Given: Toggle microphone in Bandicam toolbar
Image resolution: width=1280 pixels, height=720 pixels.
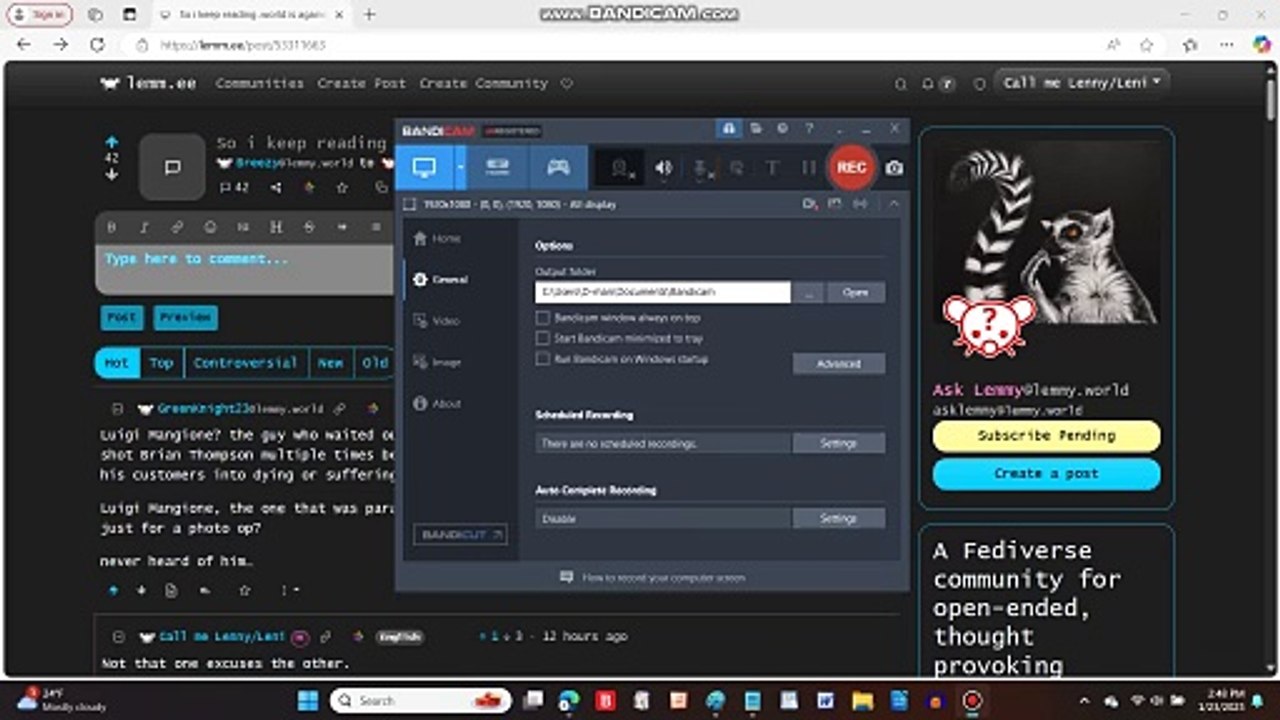Looking at the screenshot, I should click(704, 168).
